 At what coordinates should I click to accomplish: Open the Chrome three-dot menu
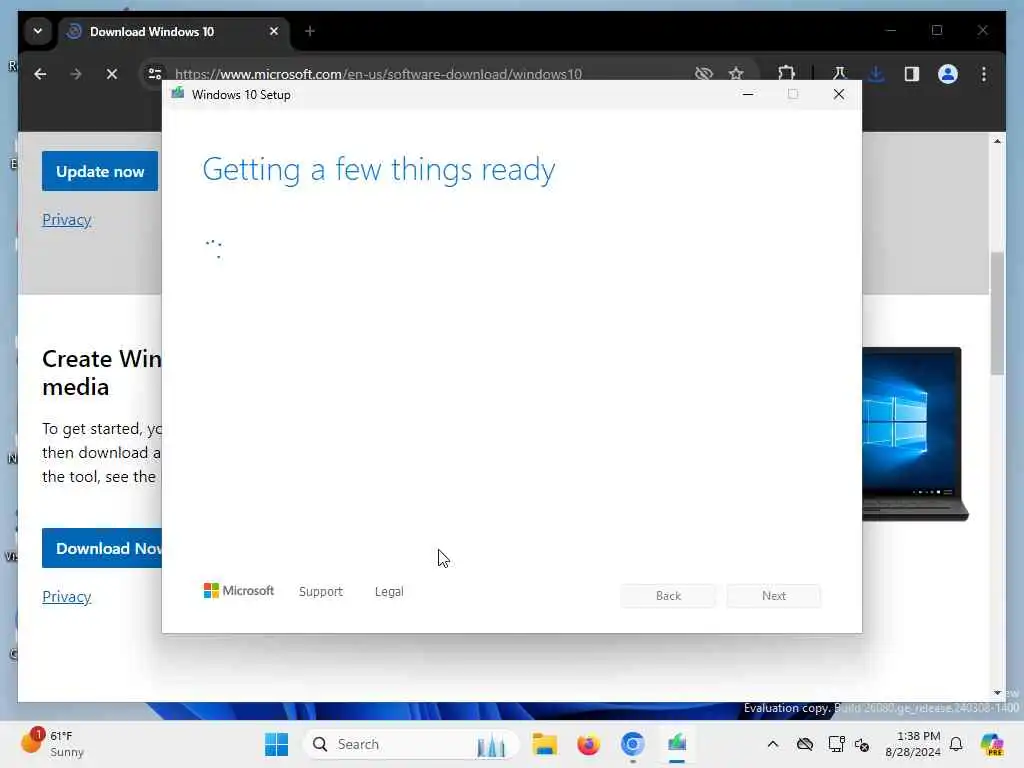pos(984,74)
